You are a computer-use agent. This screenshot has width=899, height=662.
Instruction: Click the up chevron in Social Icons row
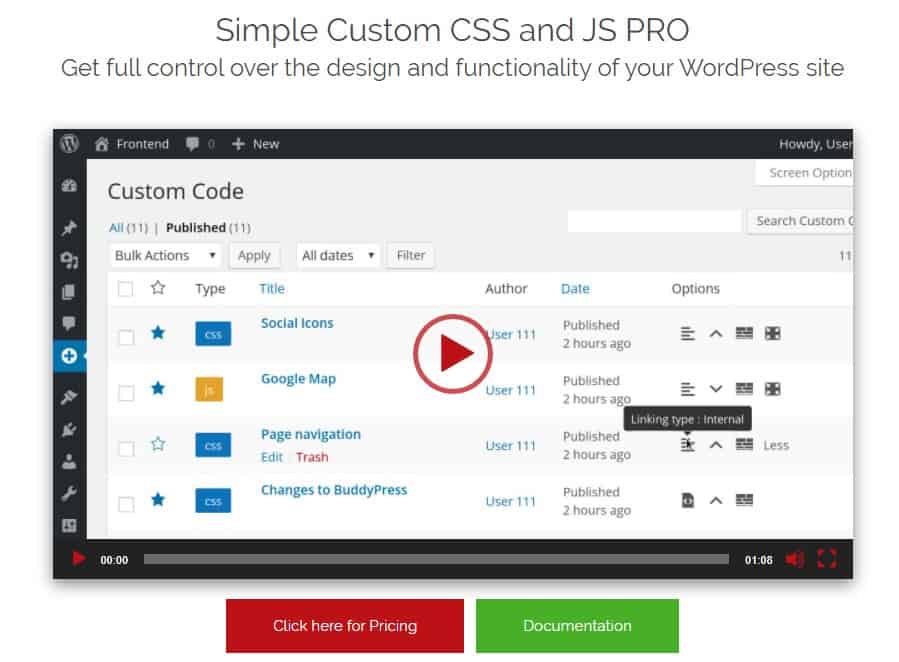[x=716, y=334]
